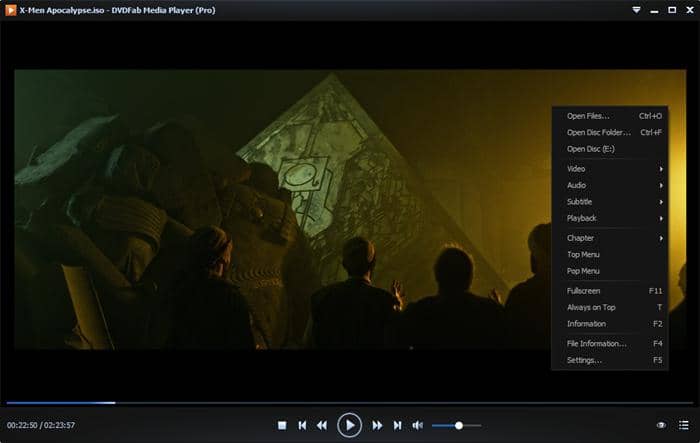Viewport: 700px width, 443px height.
Task: Choose Open Disc (E:) option
Action: point(610,149)
